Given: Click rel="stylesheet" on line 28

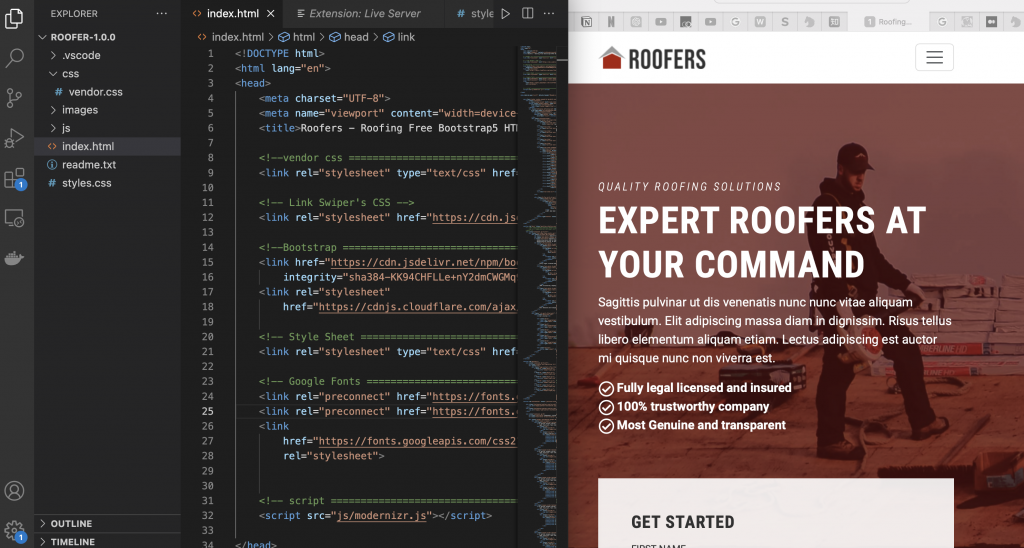Looking at the screenshot, I should tap(333, 456).
